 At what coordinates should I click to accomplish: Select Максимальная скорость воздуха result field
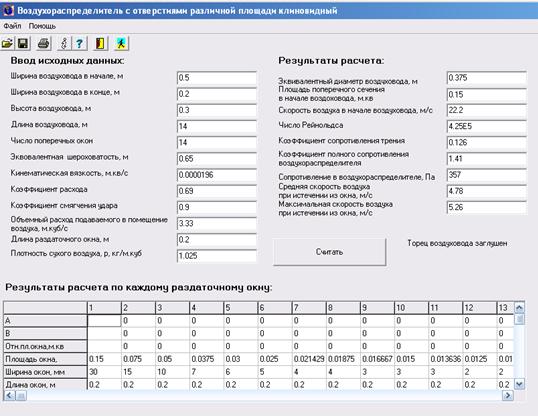tap(487, 207)
